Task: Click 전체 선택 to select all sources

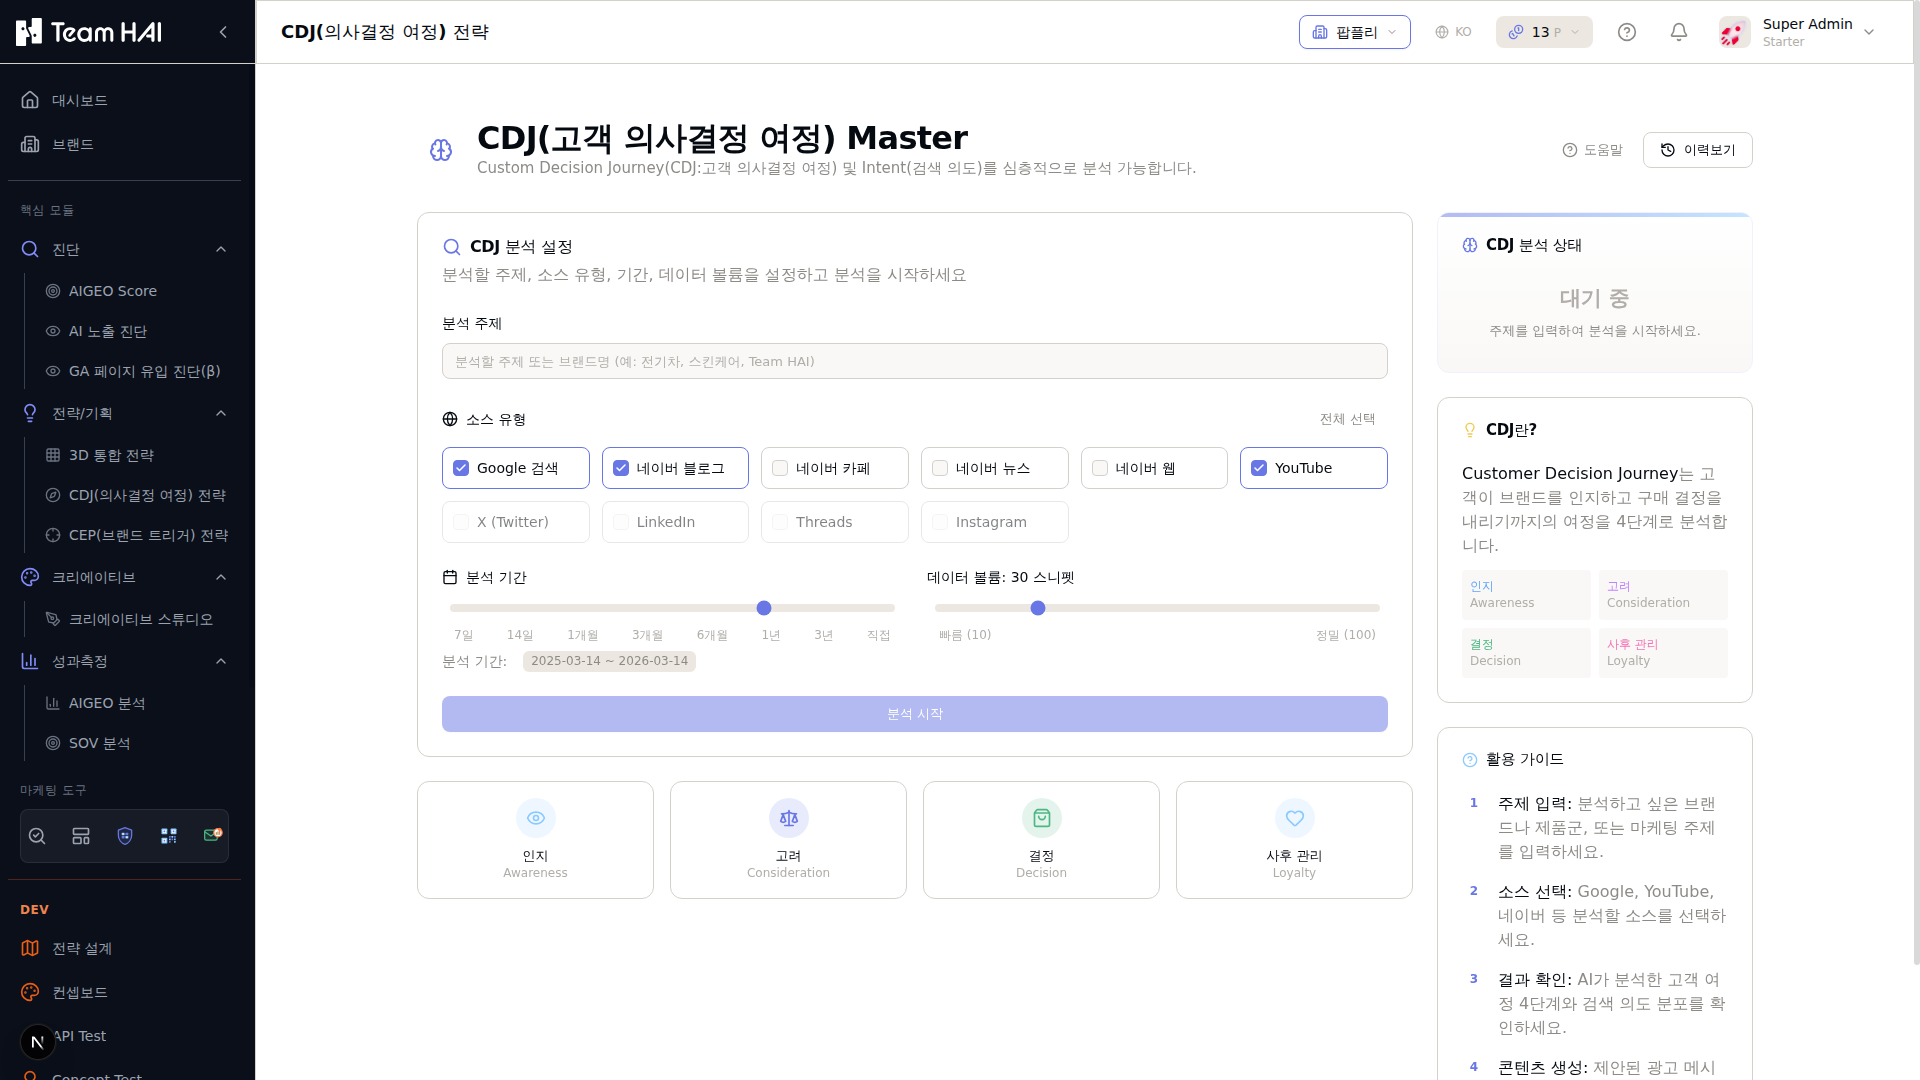Action: pos(1347,419)
